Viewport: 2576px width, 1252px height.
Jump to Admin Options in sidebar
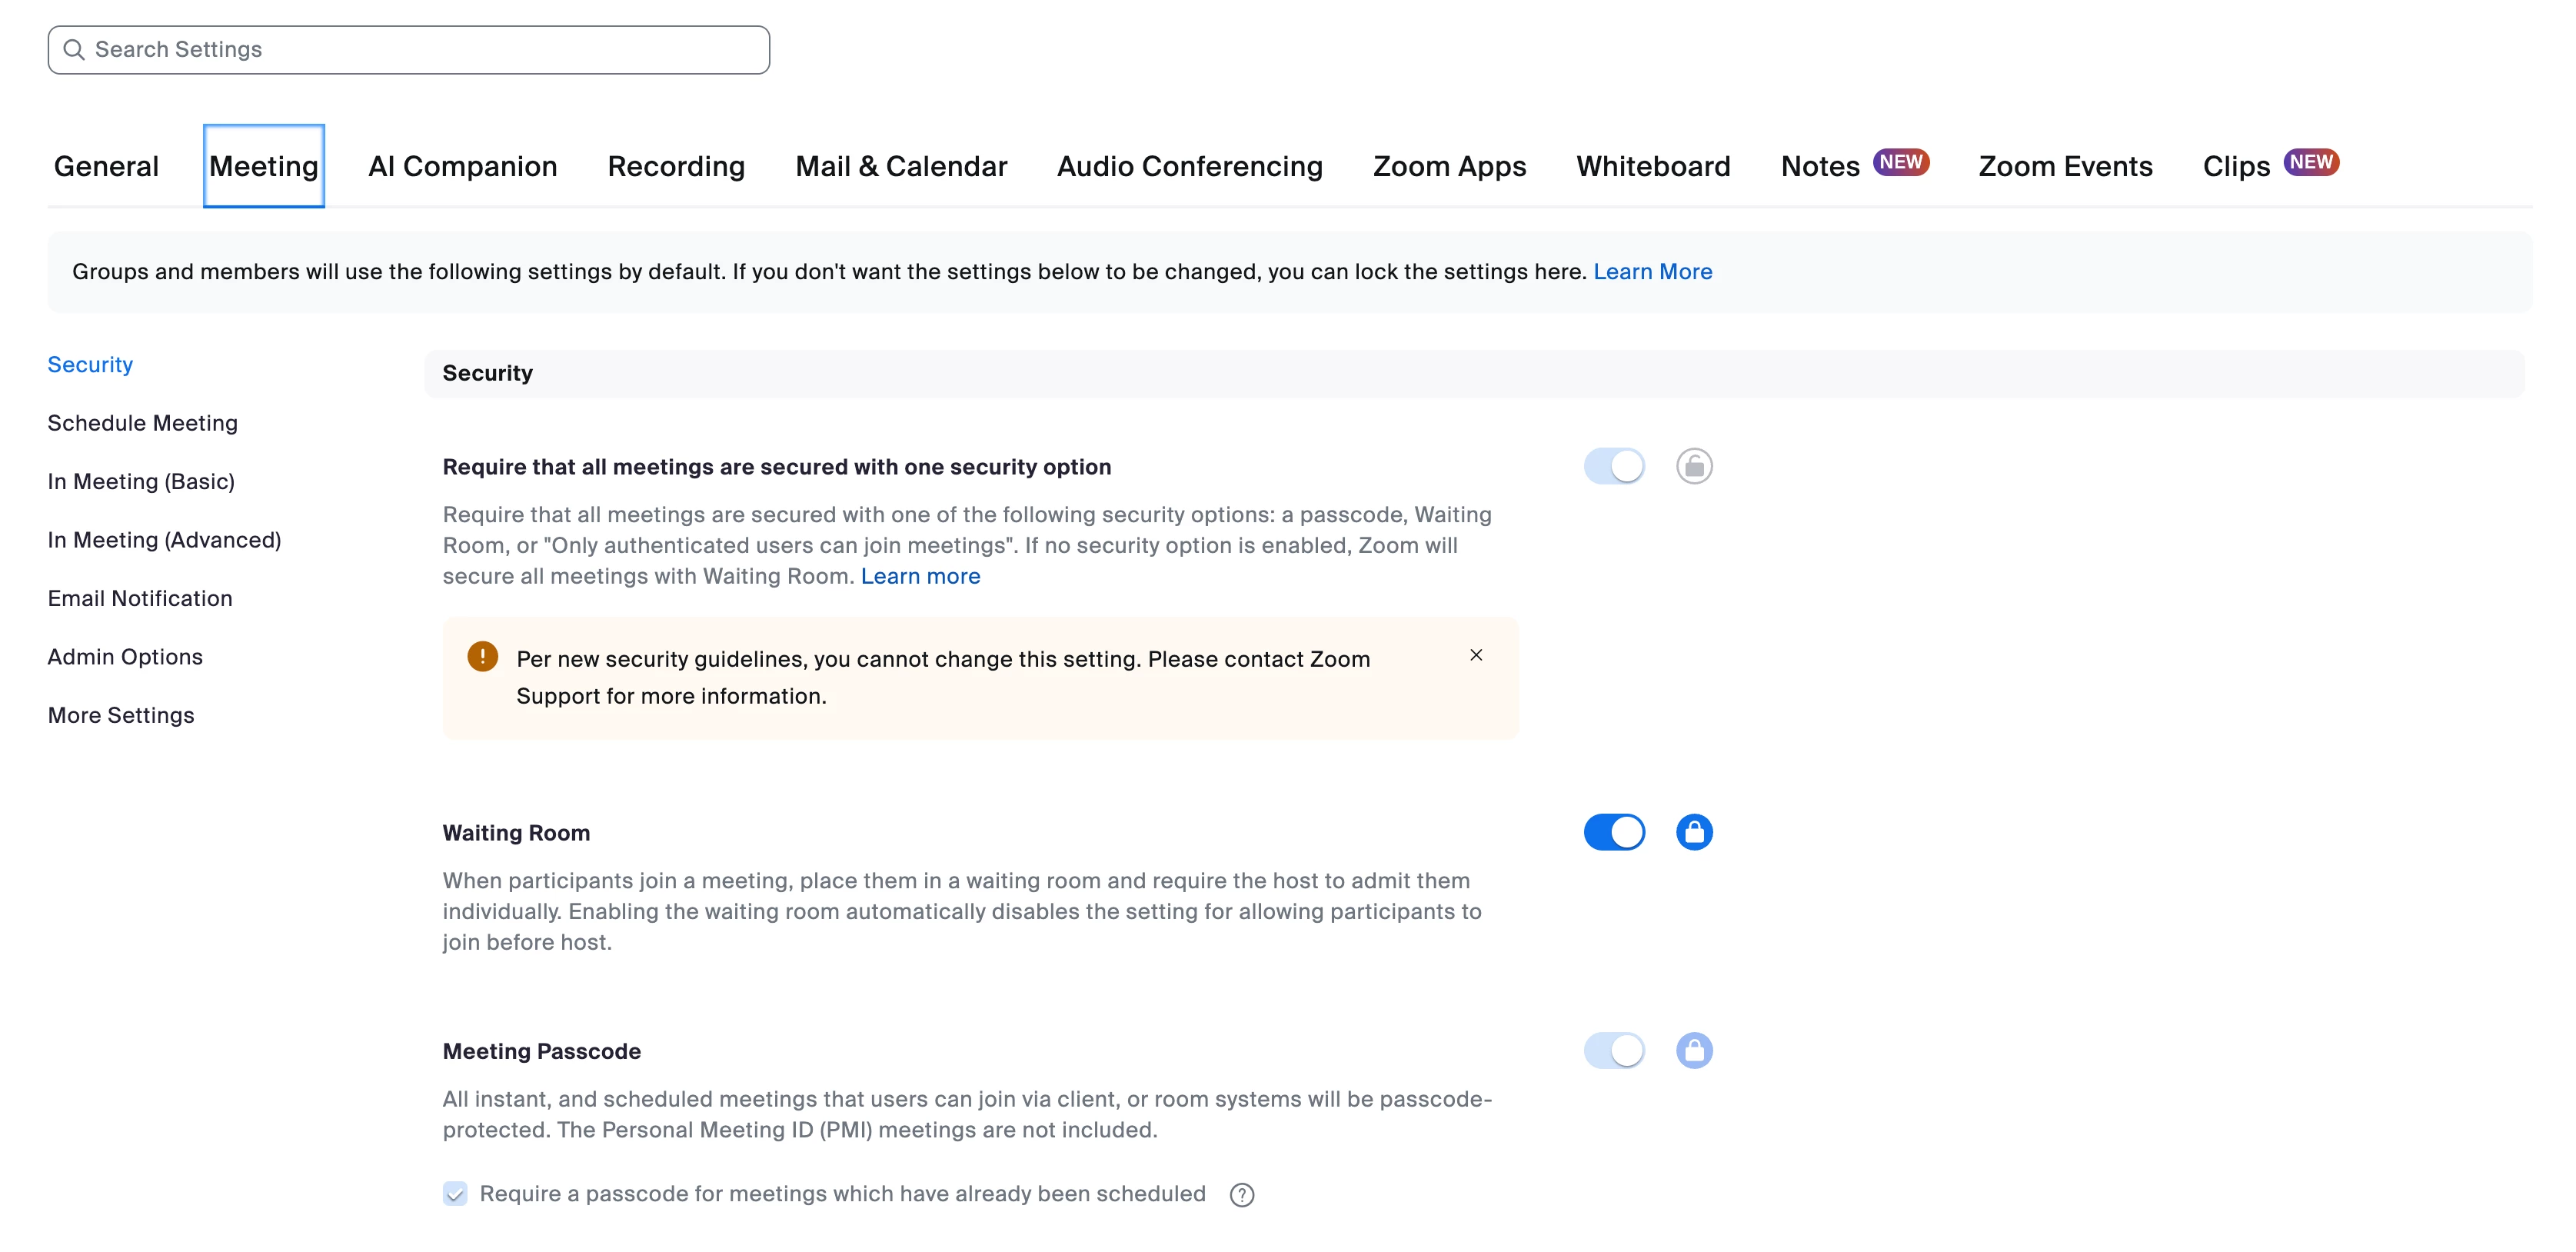125,657
